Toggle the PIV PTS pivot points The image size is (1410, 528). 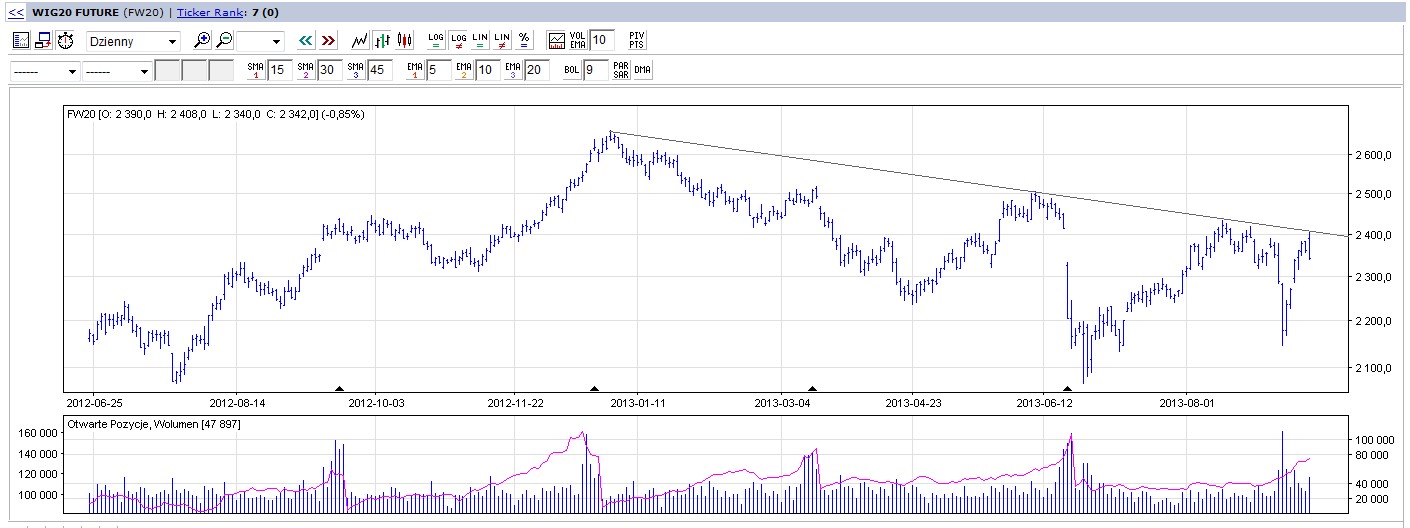coord(637,41)
